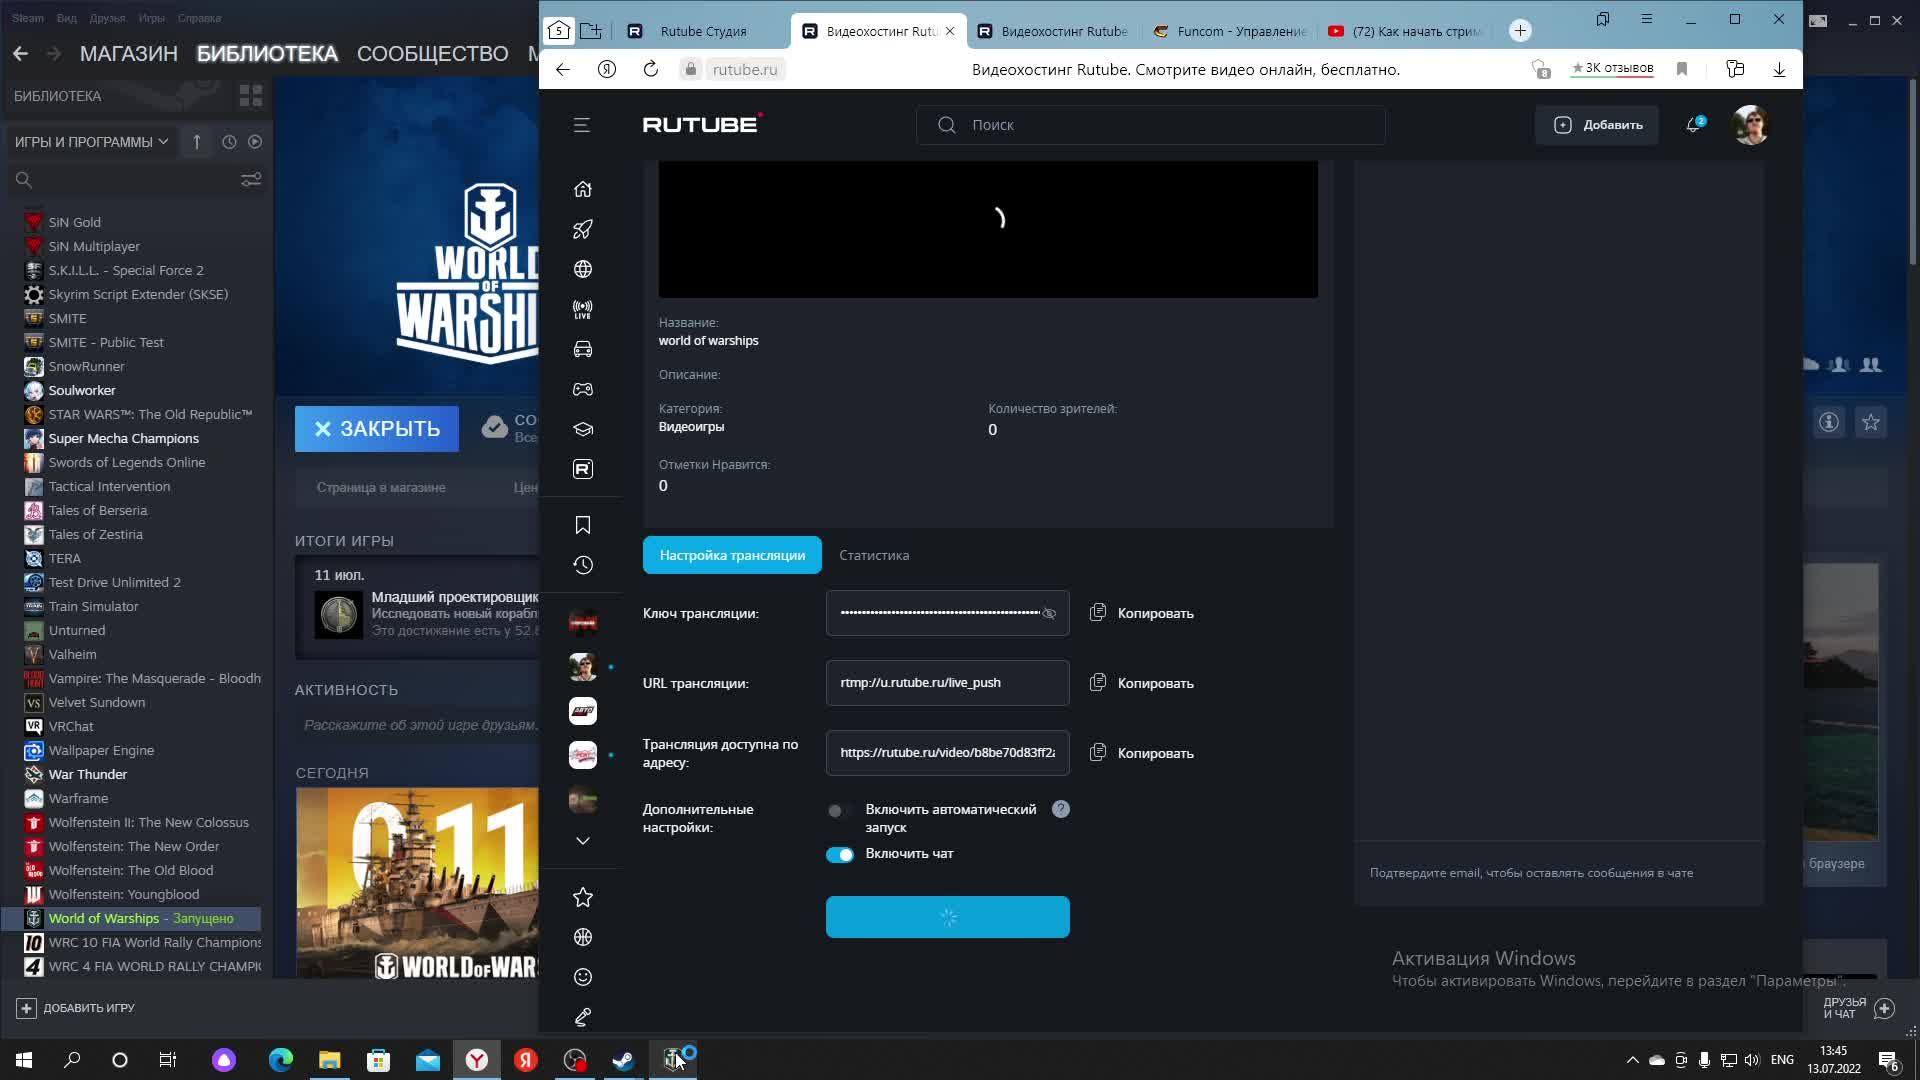Image resolution: width=1920 pixels, height=1080 pixels.
Task: Open 'Игры и программы' dropdown in Steam
Action: pos(91,142)
